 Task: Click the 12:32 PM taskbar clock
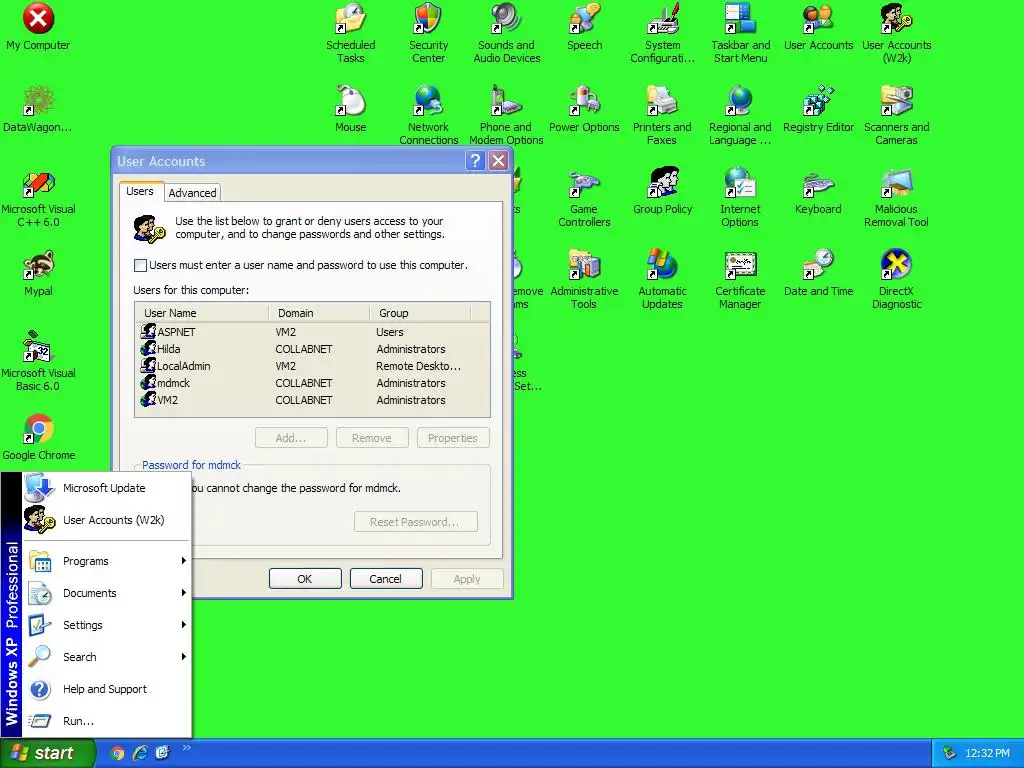(x=987, y=754)
